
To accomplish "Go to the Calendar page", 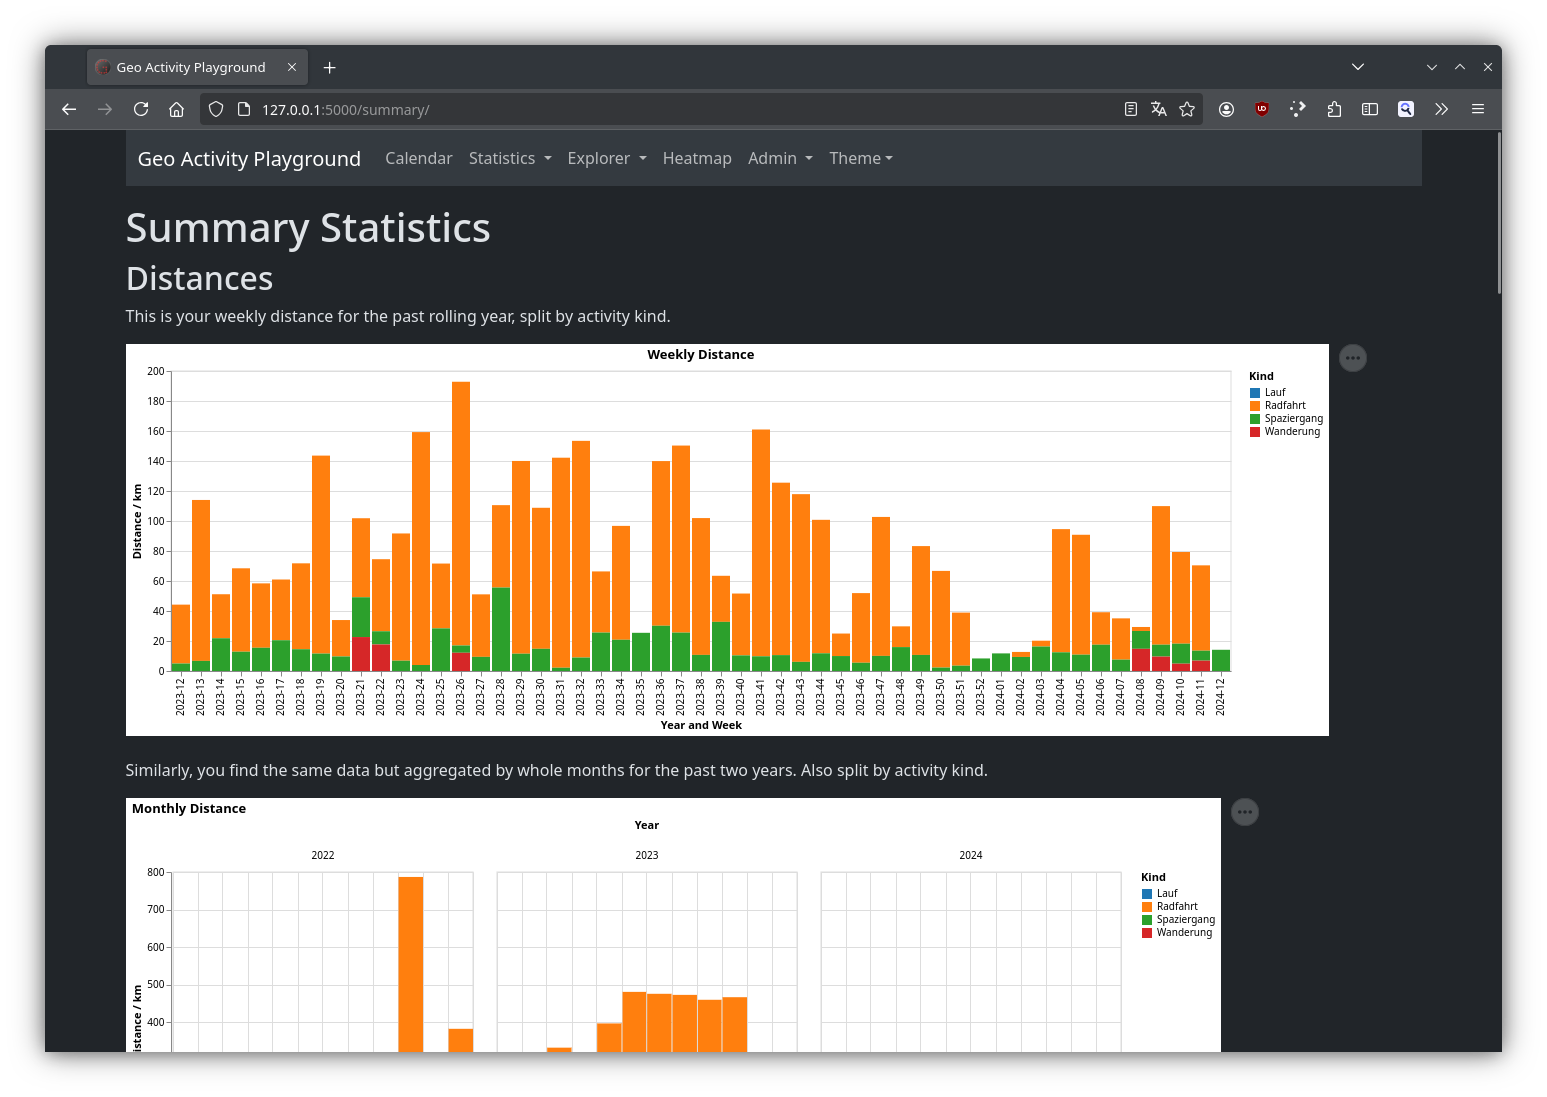I will point(419,158).
